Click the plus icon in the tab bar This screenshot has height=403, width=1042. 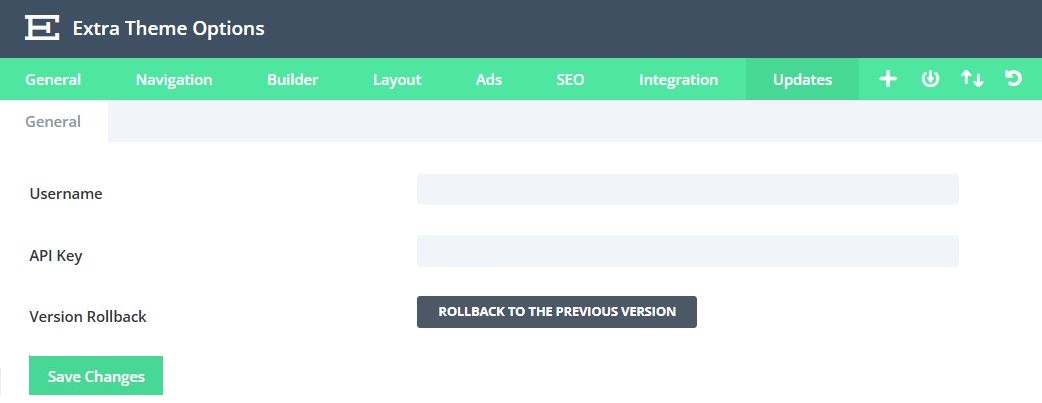(x=887, y=79)
